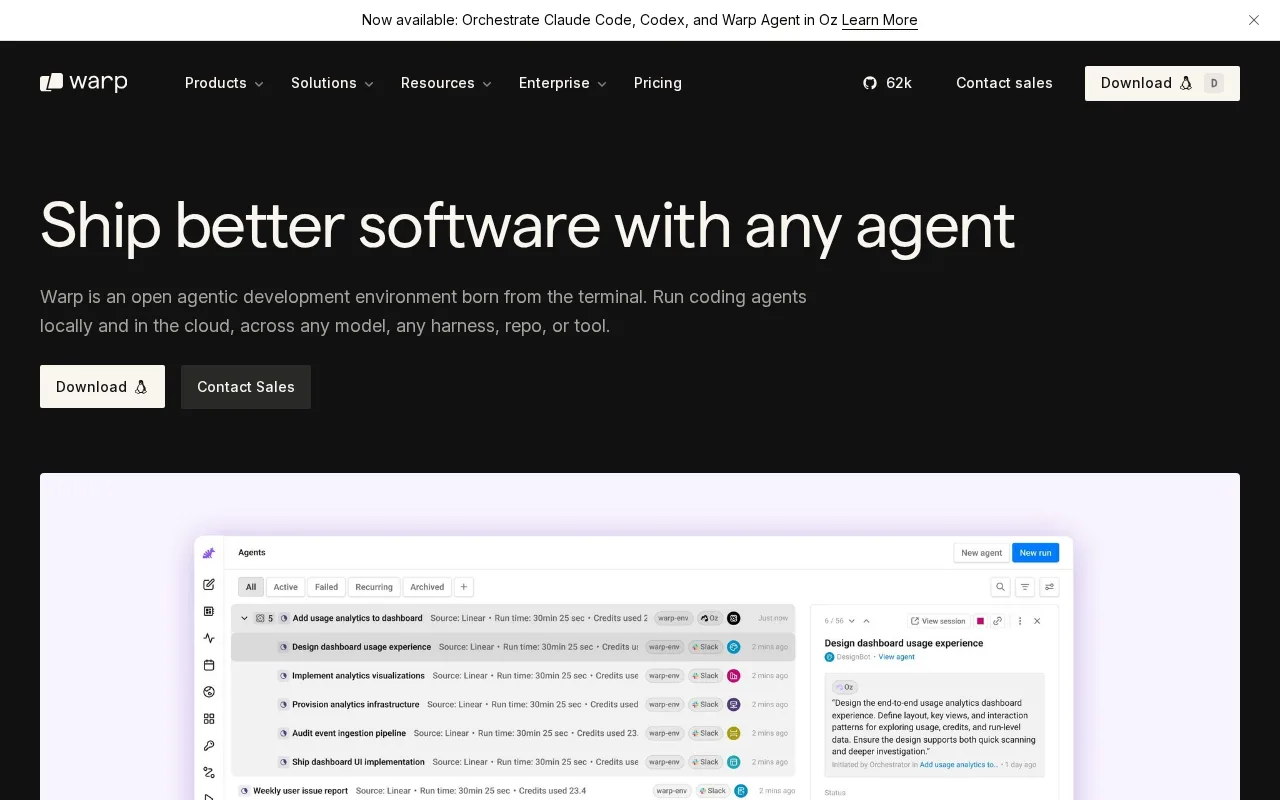Go to the Pricing page
This screenshot has width=1280, height=800.
pyautogui.click(x=658, y=83)
